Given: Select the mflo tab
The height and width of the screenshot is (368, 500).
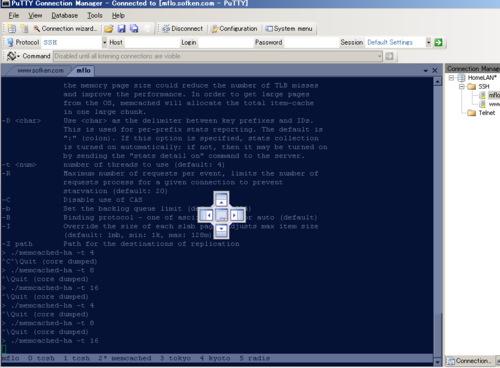Looking at the screenshot, I should pos(83,70).
